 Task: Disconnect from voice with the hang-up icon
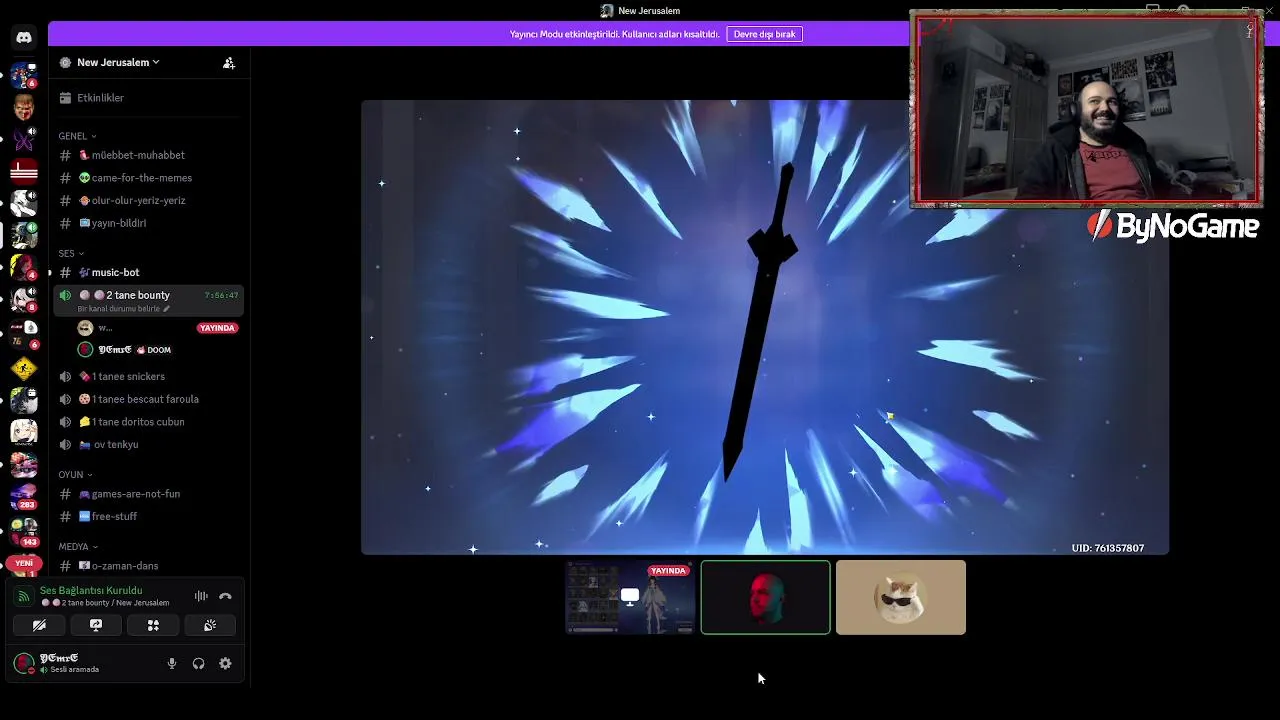click(x=225, y=596)
